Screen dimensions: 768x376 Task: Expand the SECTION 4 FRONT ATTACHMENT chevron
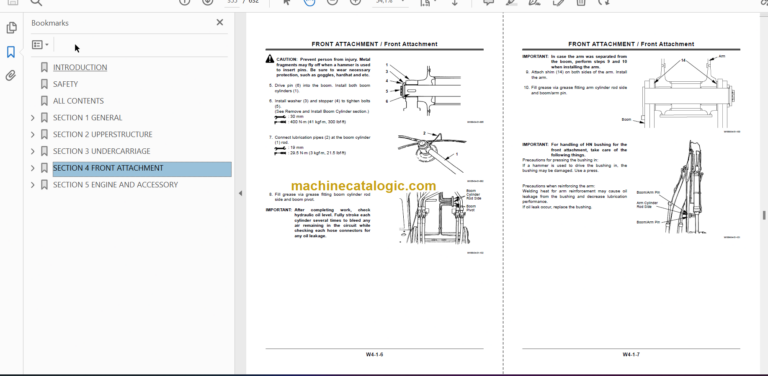[33, 168]
